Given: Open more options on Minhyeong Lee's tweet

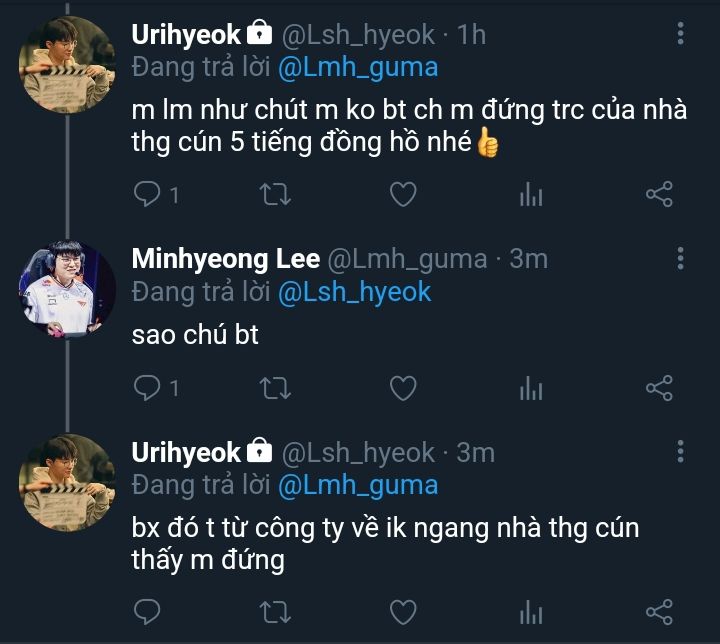Looking at the screenshot, I should pyautogui.click(x=680, y=258).
